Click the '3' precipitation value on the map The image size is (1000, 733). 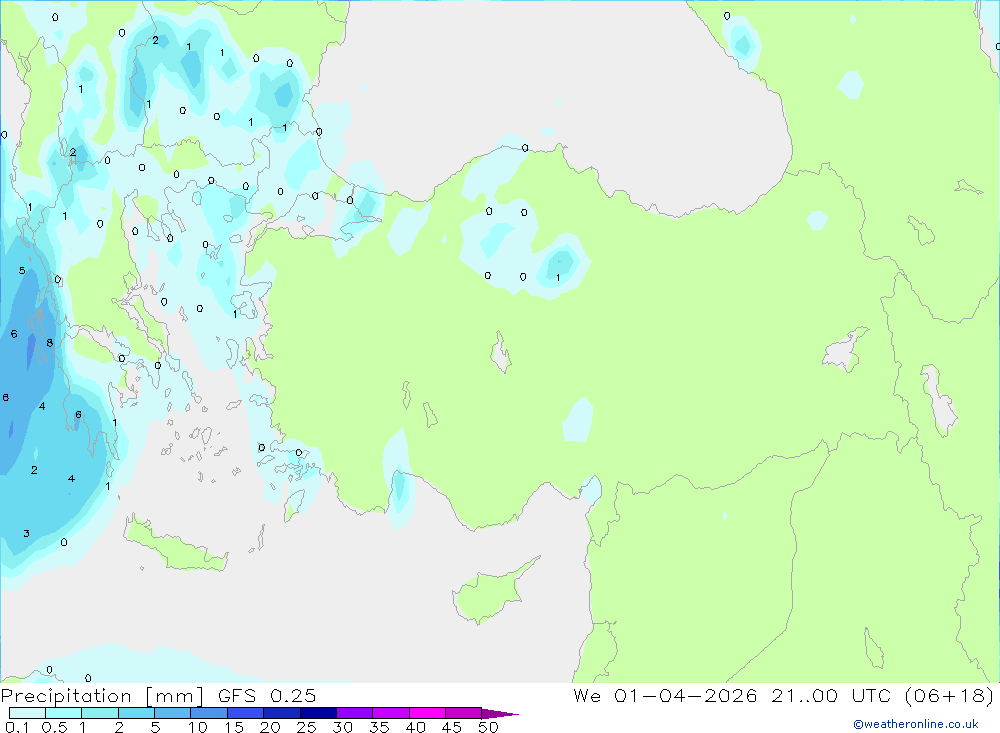tap(26, 533)
